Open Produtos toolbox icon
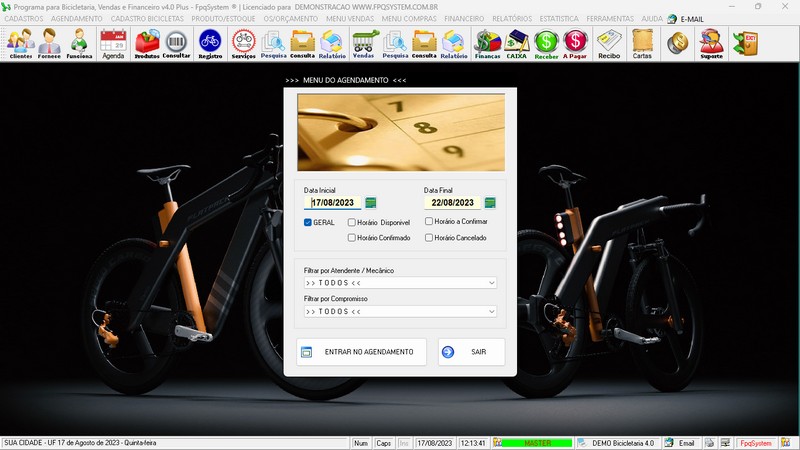The image size is (800, 450). tap(146, 43)
